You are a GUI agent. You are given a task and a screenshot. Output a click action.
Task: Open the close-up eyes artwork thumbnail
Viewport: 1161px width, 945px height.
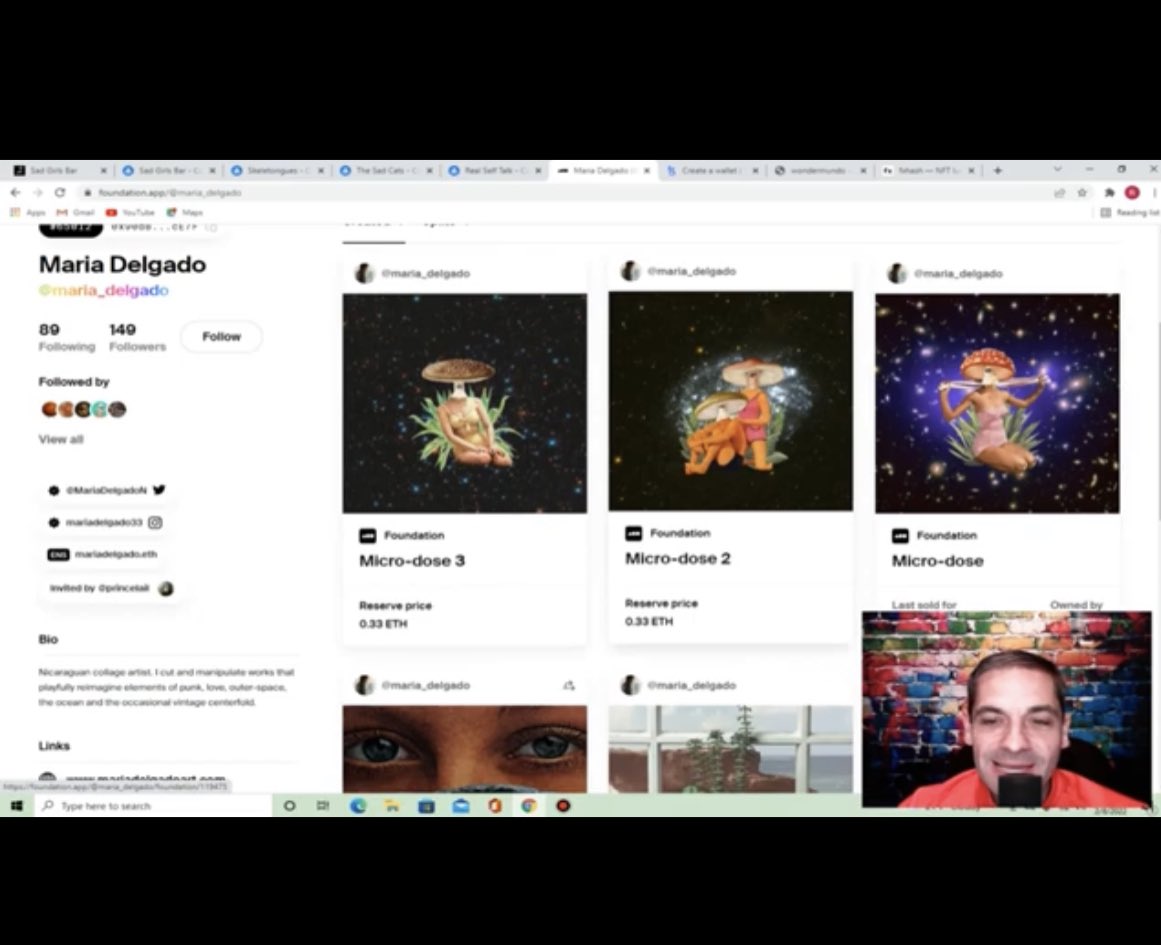point(464,748)
